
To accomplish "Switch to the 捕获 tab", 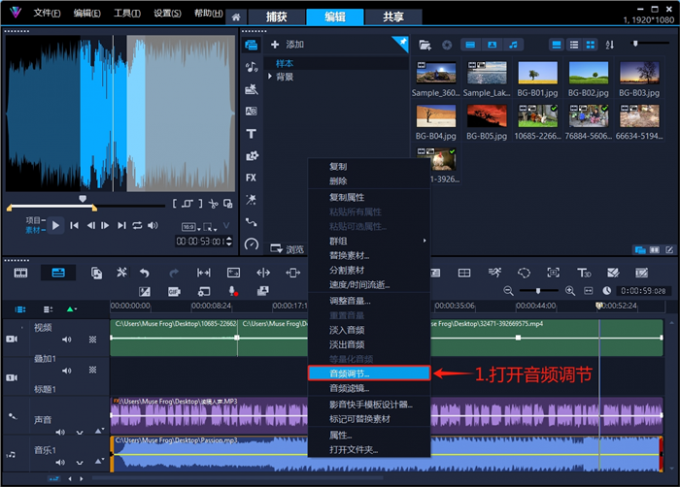I will click(x=277, y=17).
